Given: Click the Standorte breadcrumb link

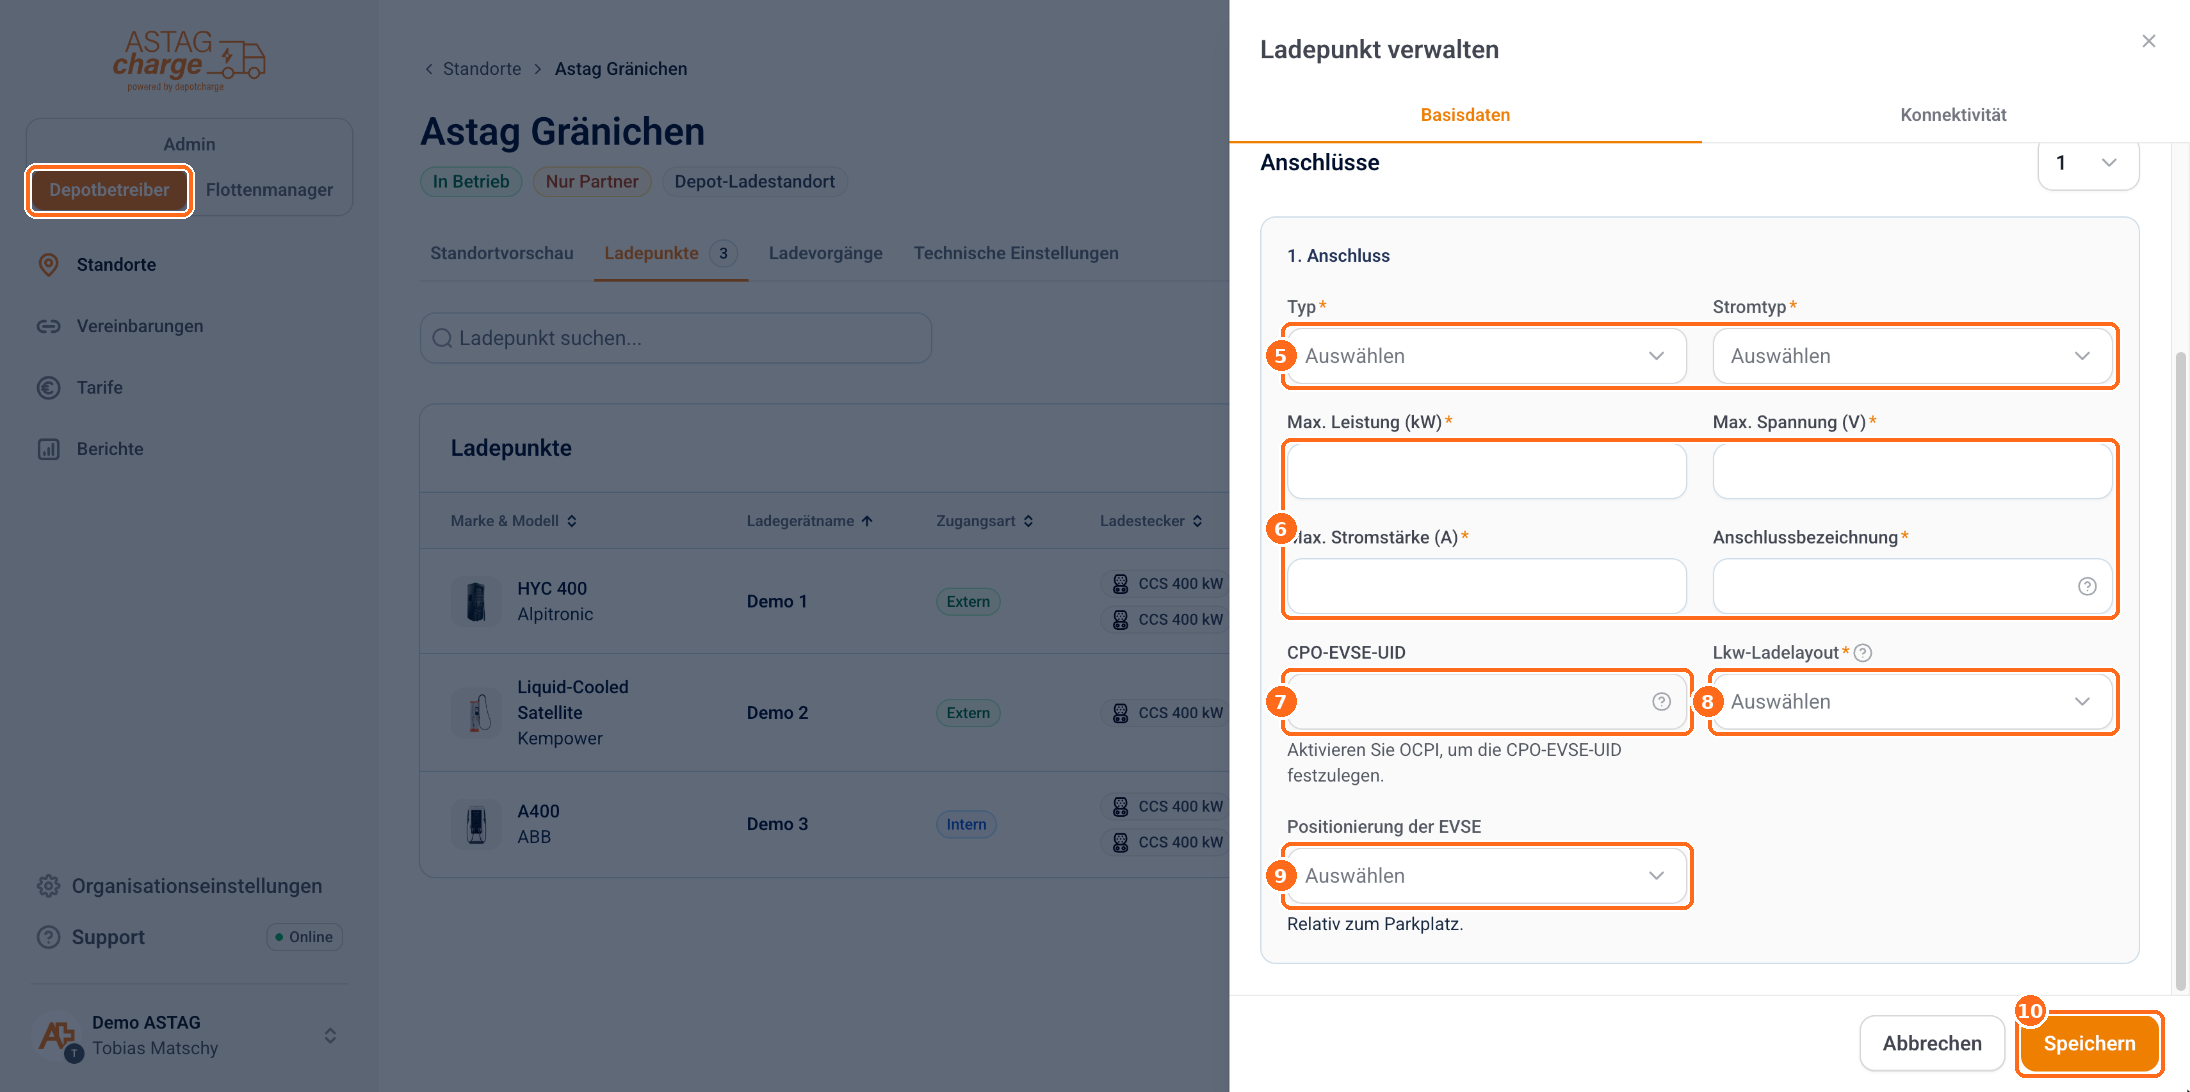Looking at the screenshot, I should pos(482,69).
